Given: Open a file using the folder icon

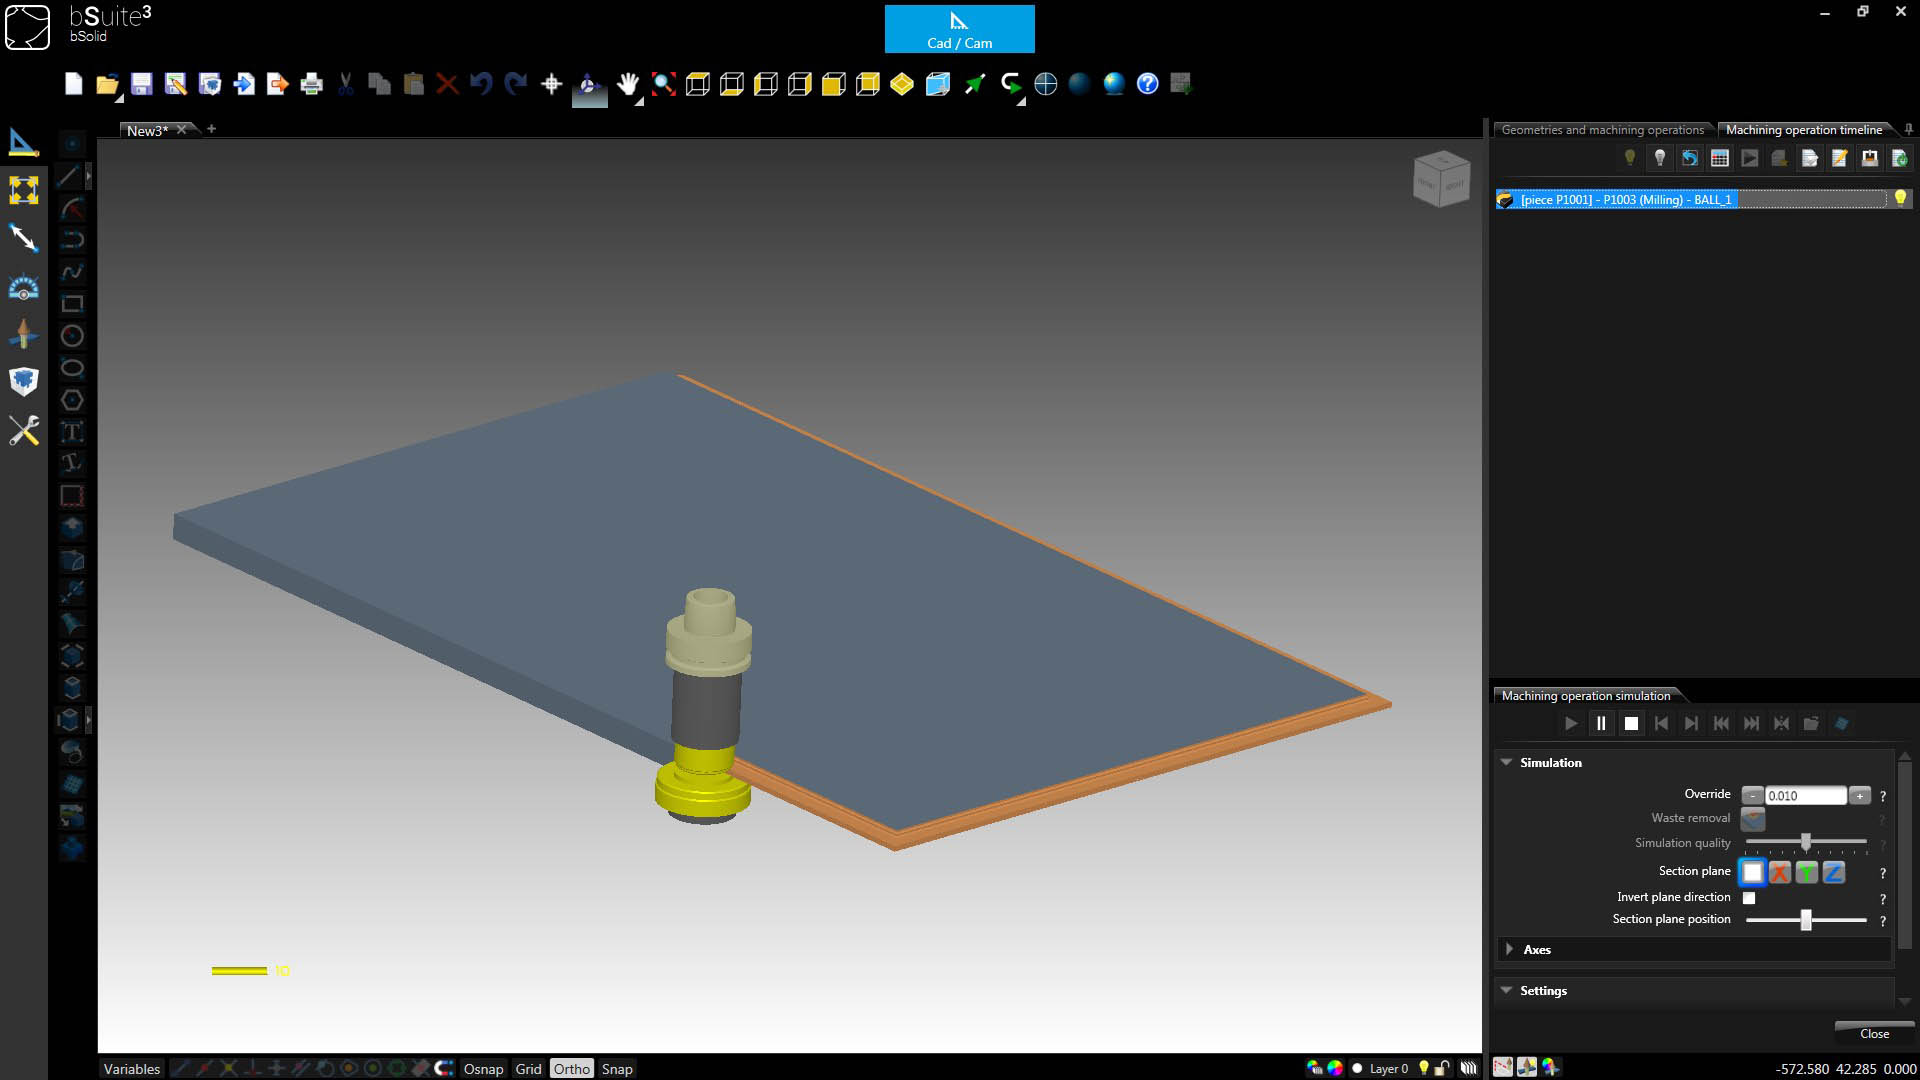Looking at the screenshot, I should (x=106, y=84).
